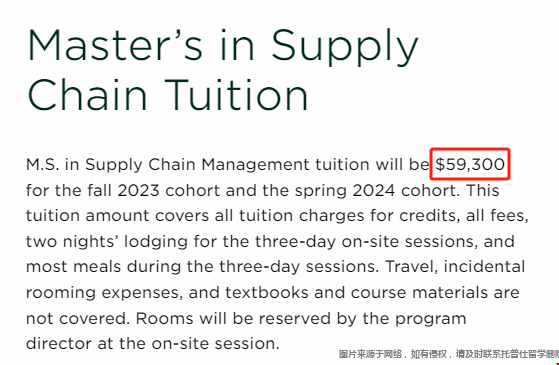
Task: Click the Master's in Supply Chain Tuition heading
Action: 222,71
